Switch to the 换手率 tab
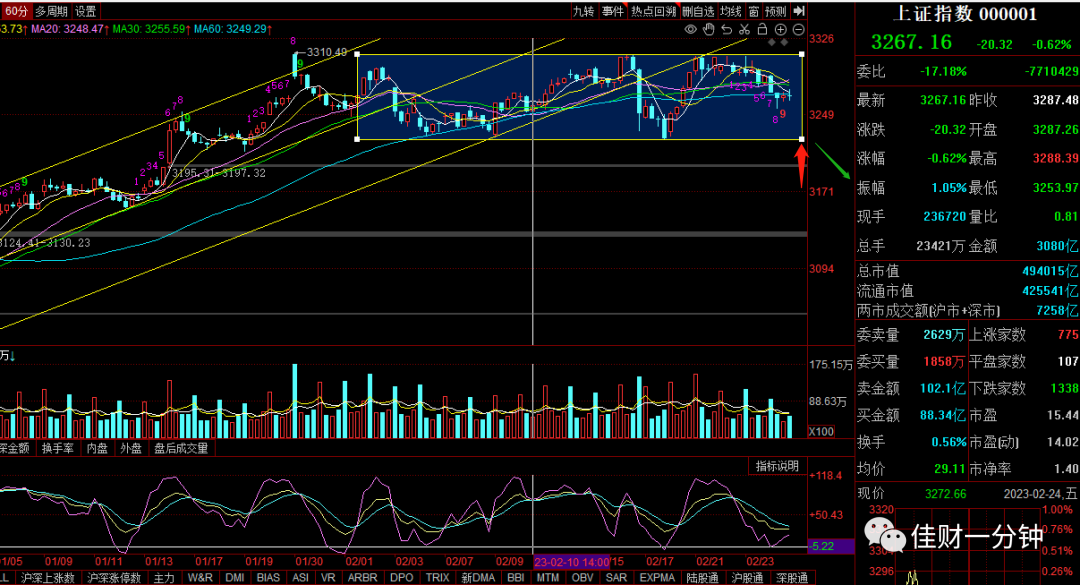Screen dimensions: 1080x585 [57, 448]
